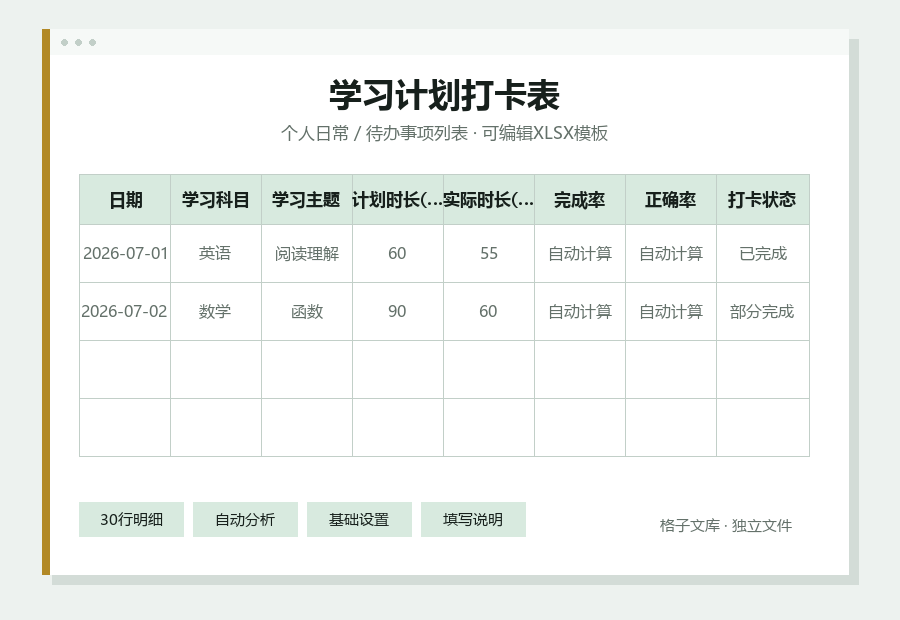Viewport: 900px width, 620px height.
Task: Click the 学习主题 column header
Action: point(307,200)
